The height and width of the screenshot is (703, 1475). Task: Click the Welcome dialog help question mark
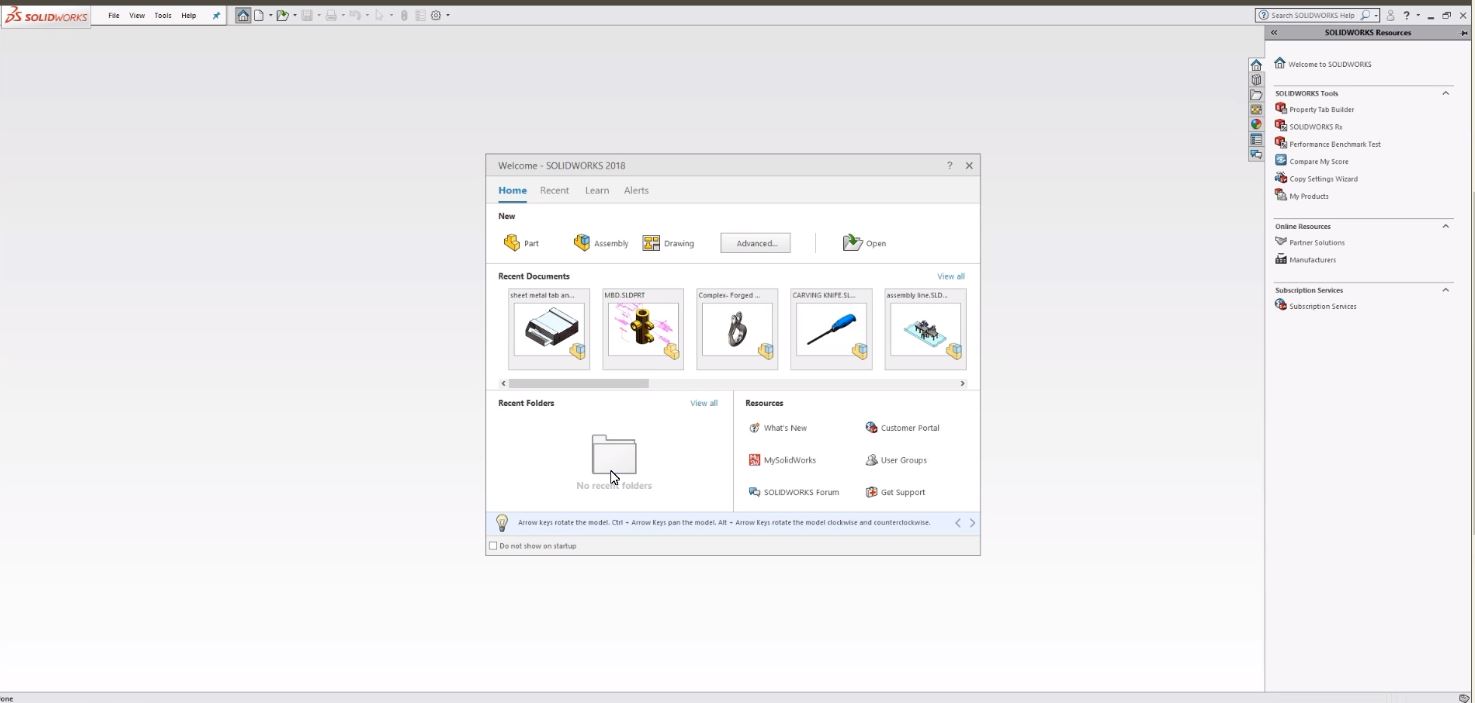point(949,166)
